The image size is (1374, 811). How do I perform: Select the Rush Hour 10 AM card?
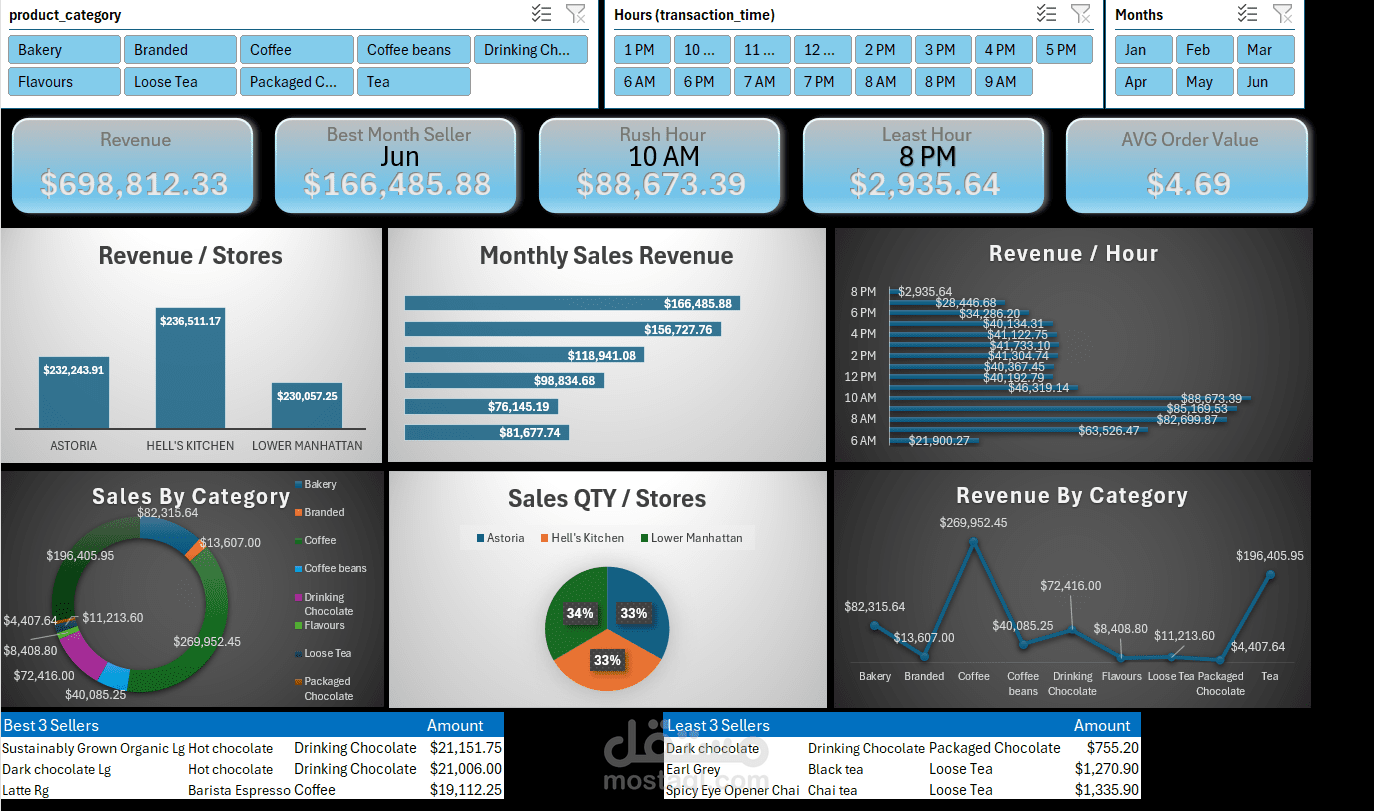click(660, 166)
